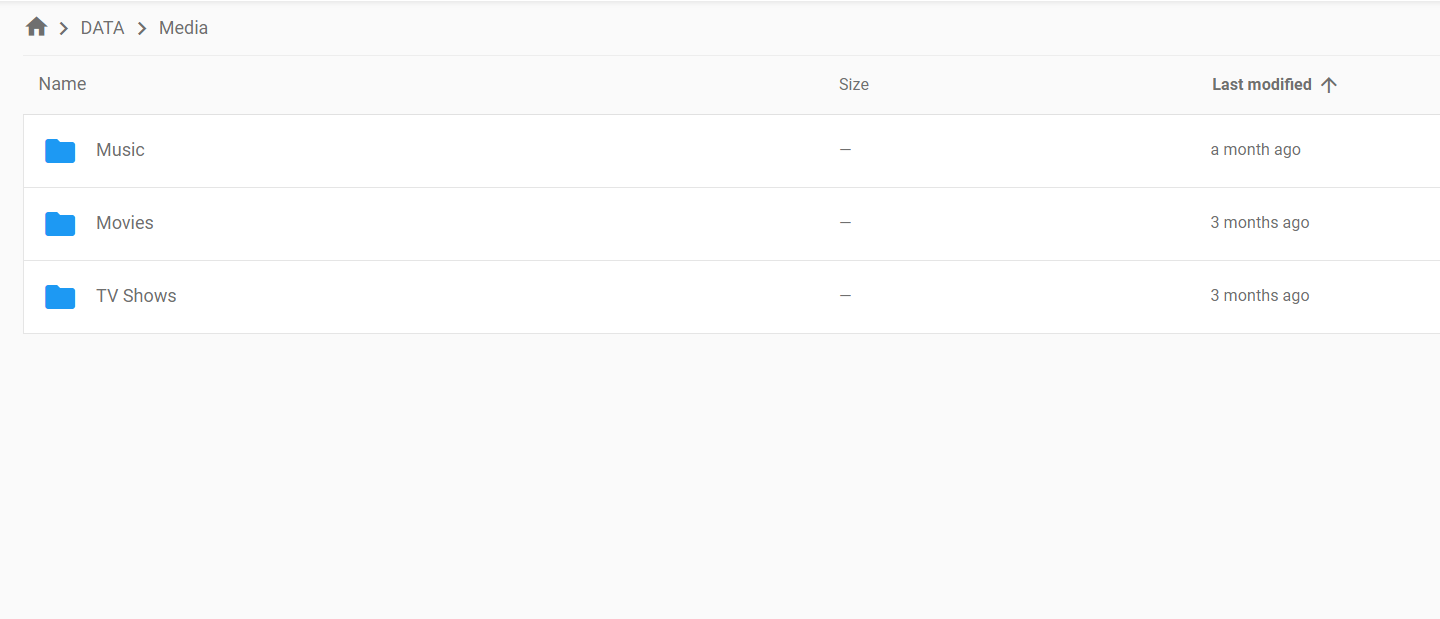
Task: Sort the list by Size column
Action: click(854, 85)
